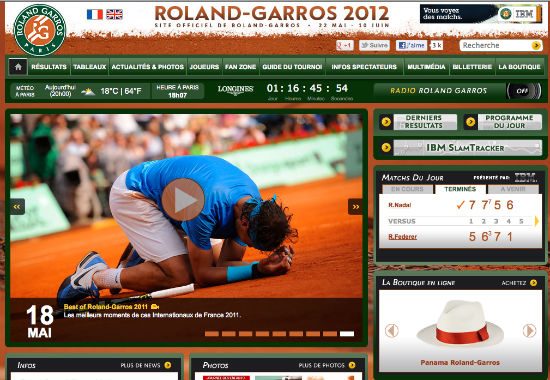The height and width of the screenshot is (380, 550).
Task: Show previous item in La Boutique carousel
Action: click(392, 331)
